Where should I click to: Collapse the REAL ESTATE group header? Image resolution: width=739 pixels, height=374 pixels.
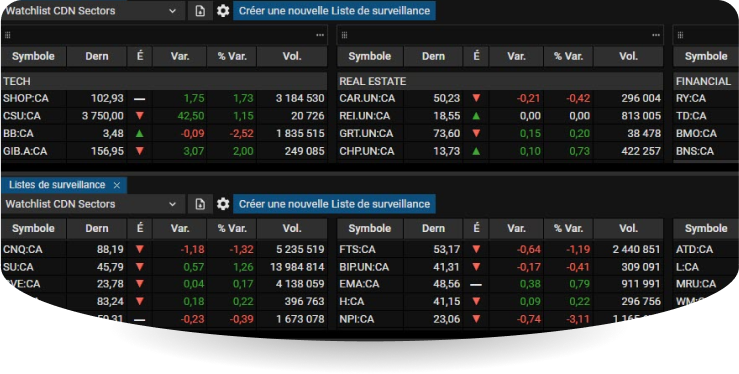point(500,81)
